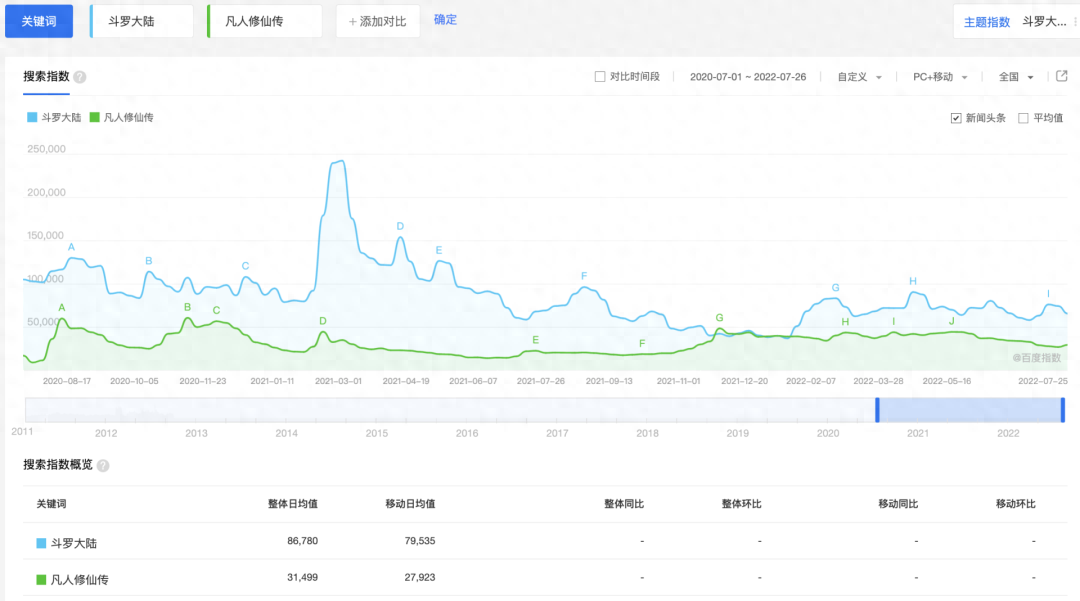Click blue news marker D on chart
1080x601 pixels.
pyautogui.click(x=400, y=227)
